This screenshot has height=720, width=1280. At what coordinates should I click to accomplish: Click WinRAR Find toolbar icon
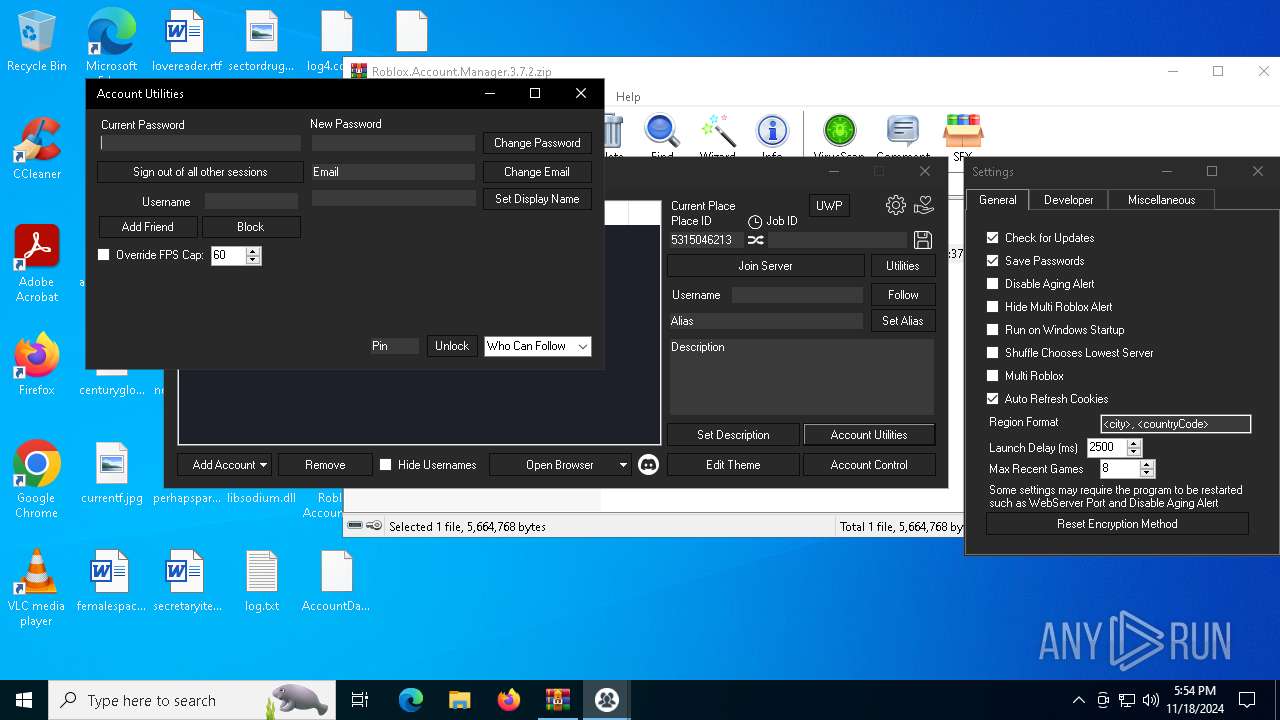point(662,137)
